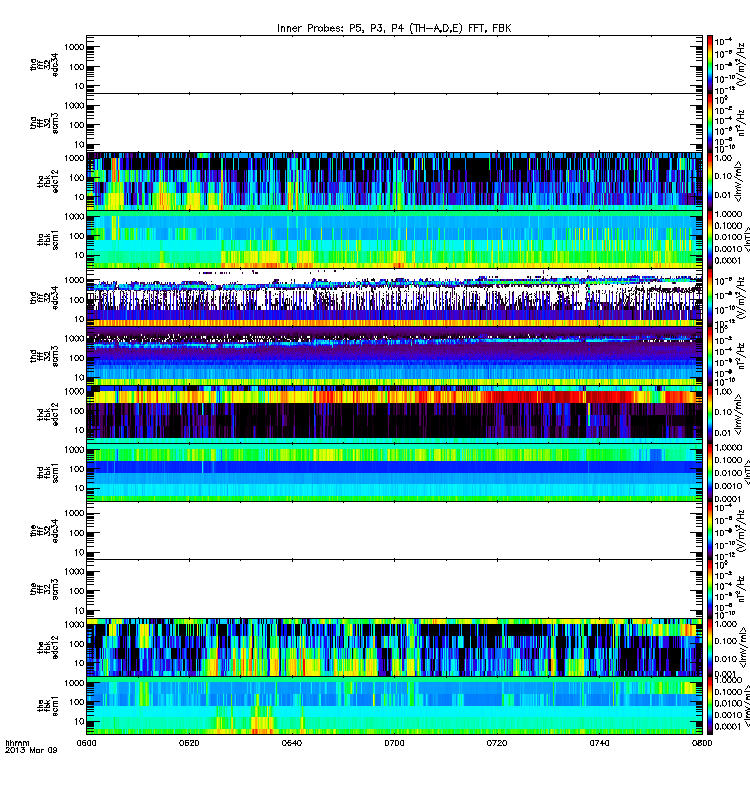Click the color bar beside tha fff edc34 panel
This screenshot has width=750, height=800.
tap(710, 64)
